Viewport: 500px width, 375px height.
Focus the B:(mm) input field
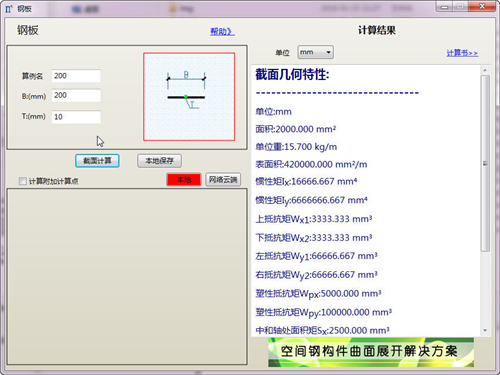pos(76,96)
